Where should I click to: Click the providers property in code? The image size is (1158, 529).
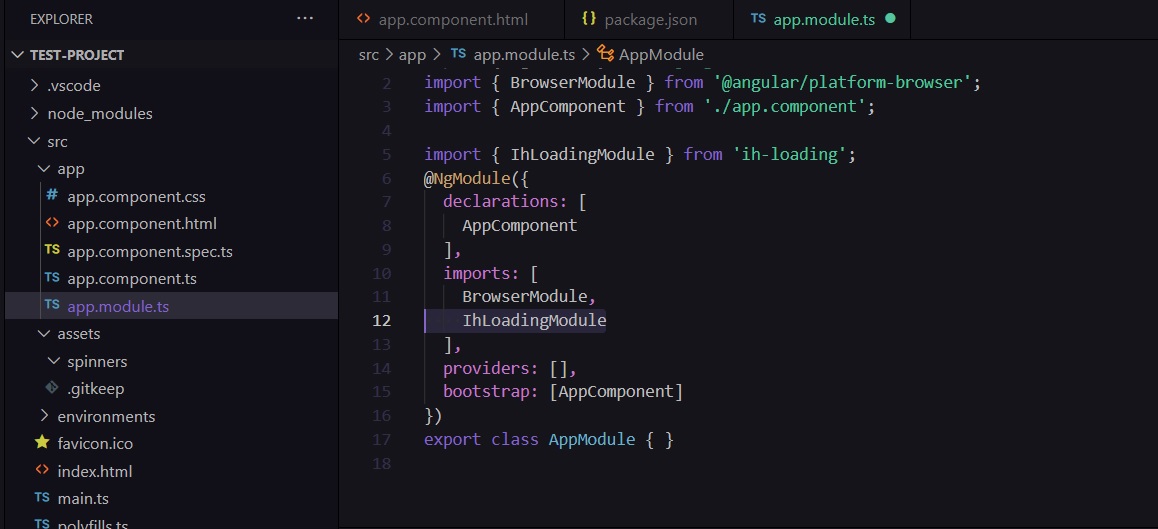point(486,367)
